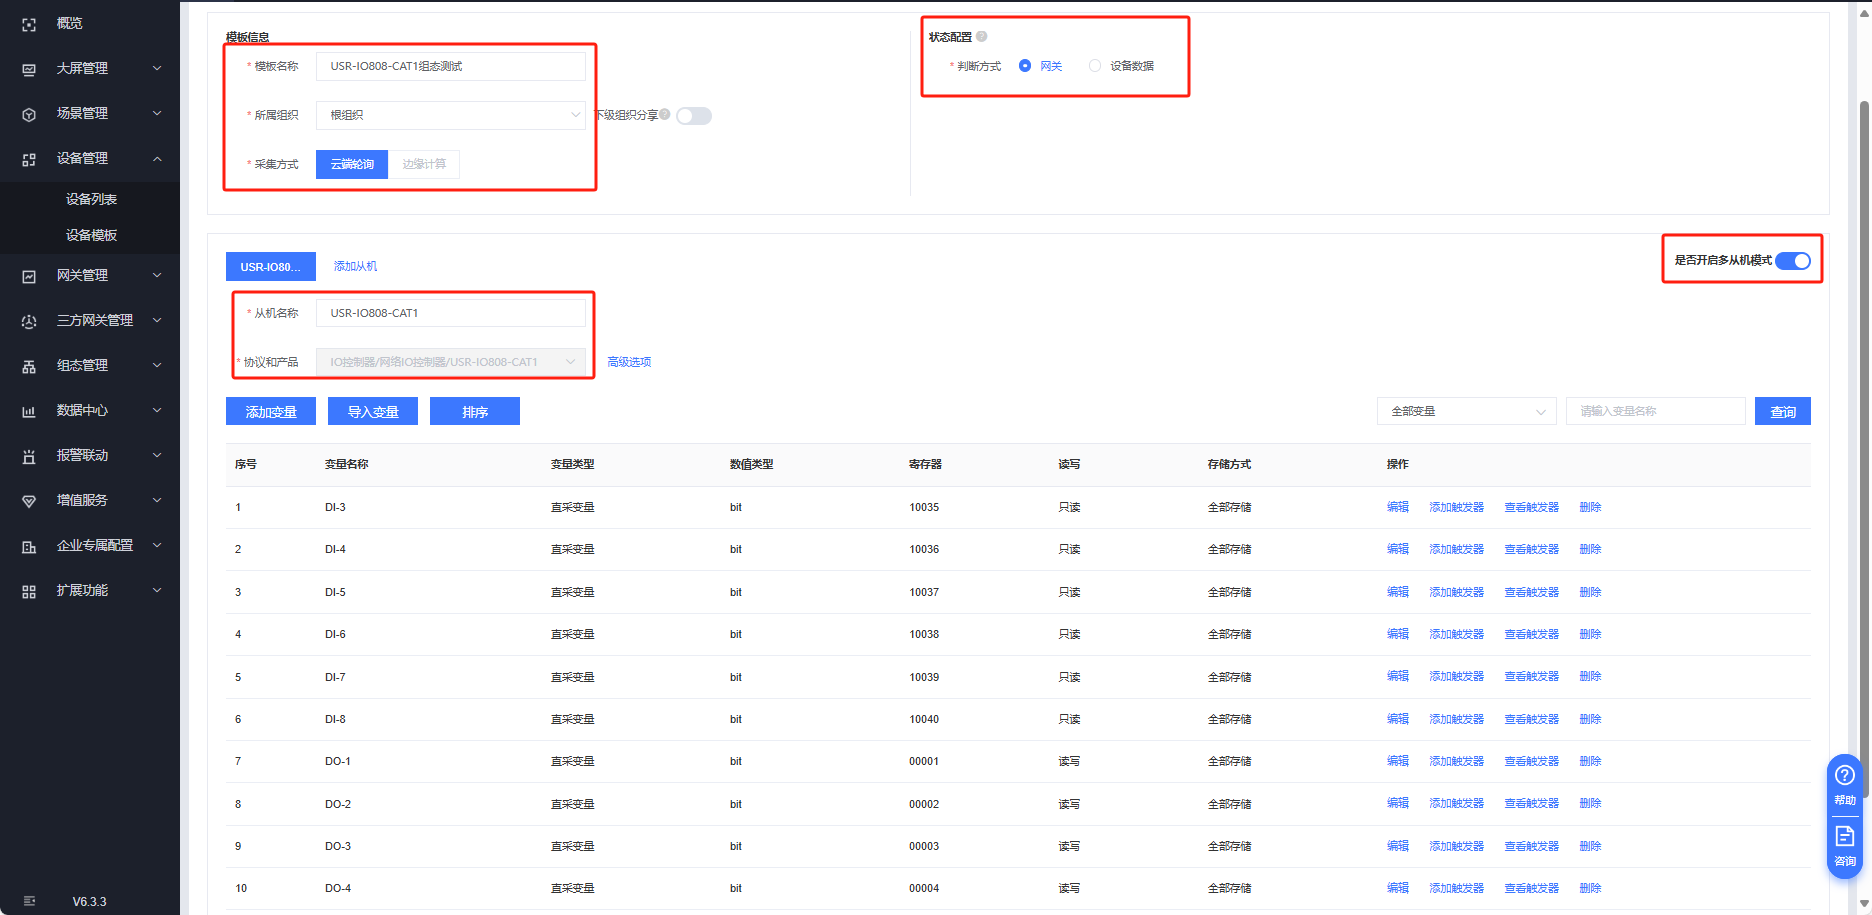Click the 从机名称 input field
Image resolution: width=1872 pixels, height=915 pixels.
(x=451, y=313)
